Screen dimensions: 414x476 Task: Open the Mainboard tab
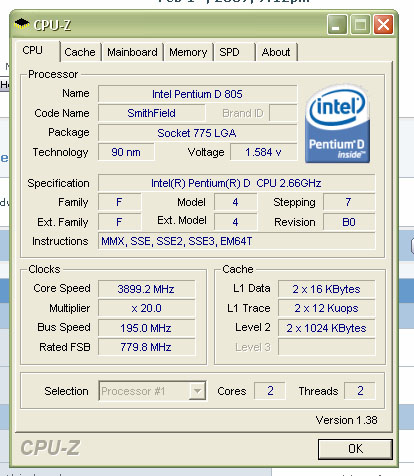132,52
